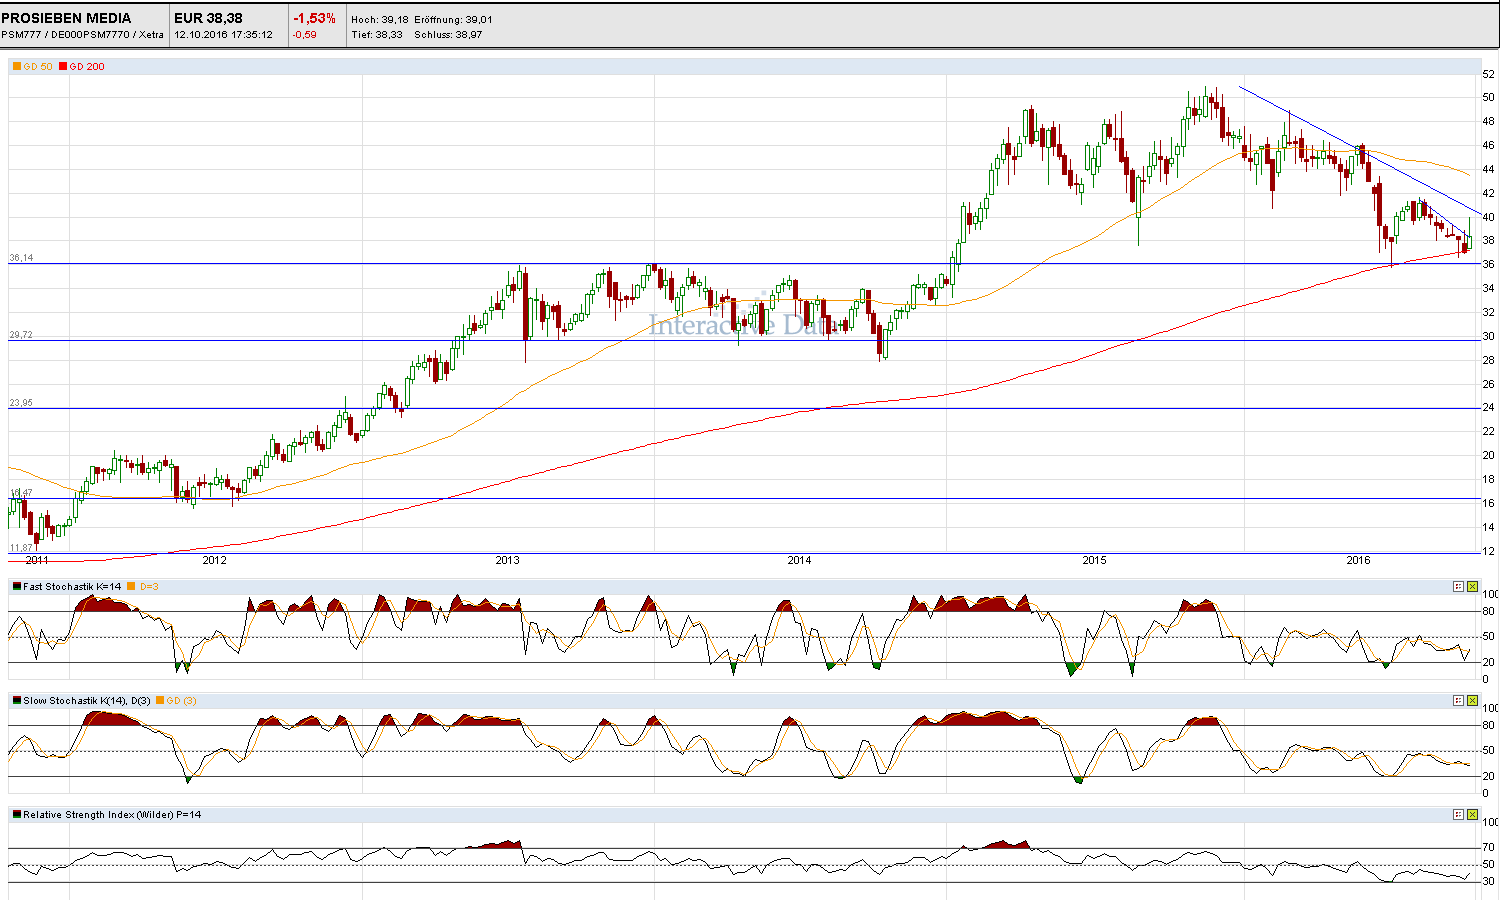Remove the Relative Strength Index panel
The height and width of the screenshot is (900, 1500).
point(1472,815)
